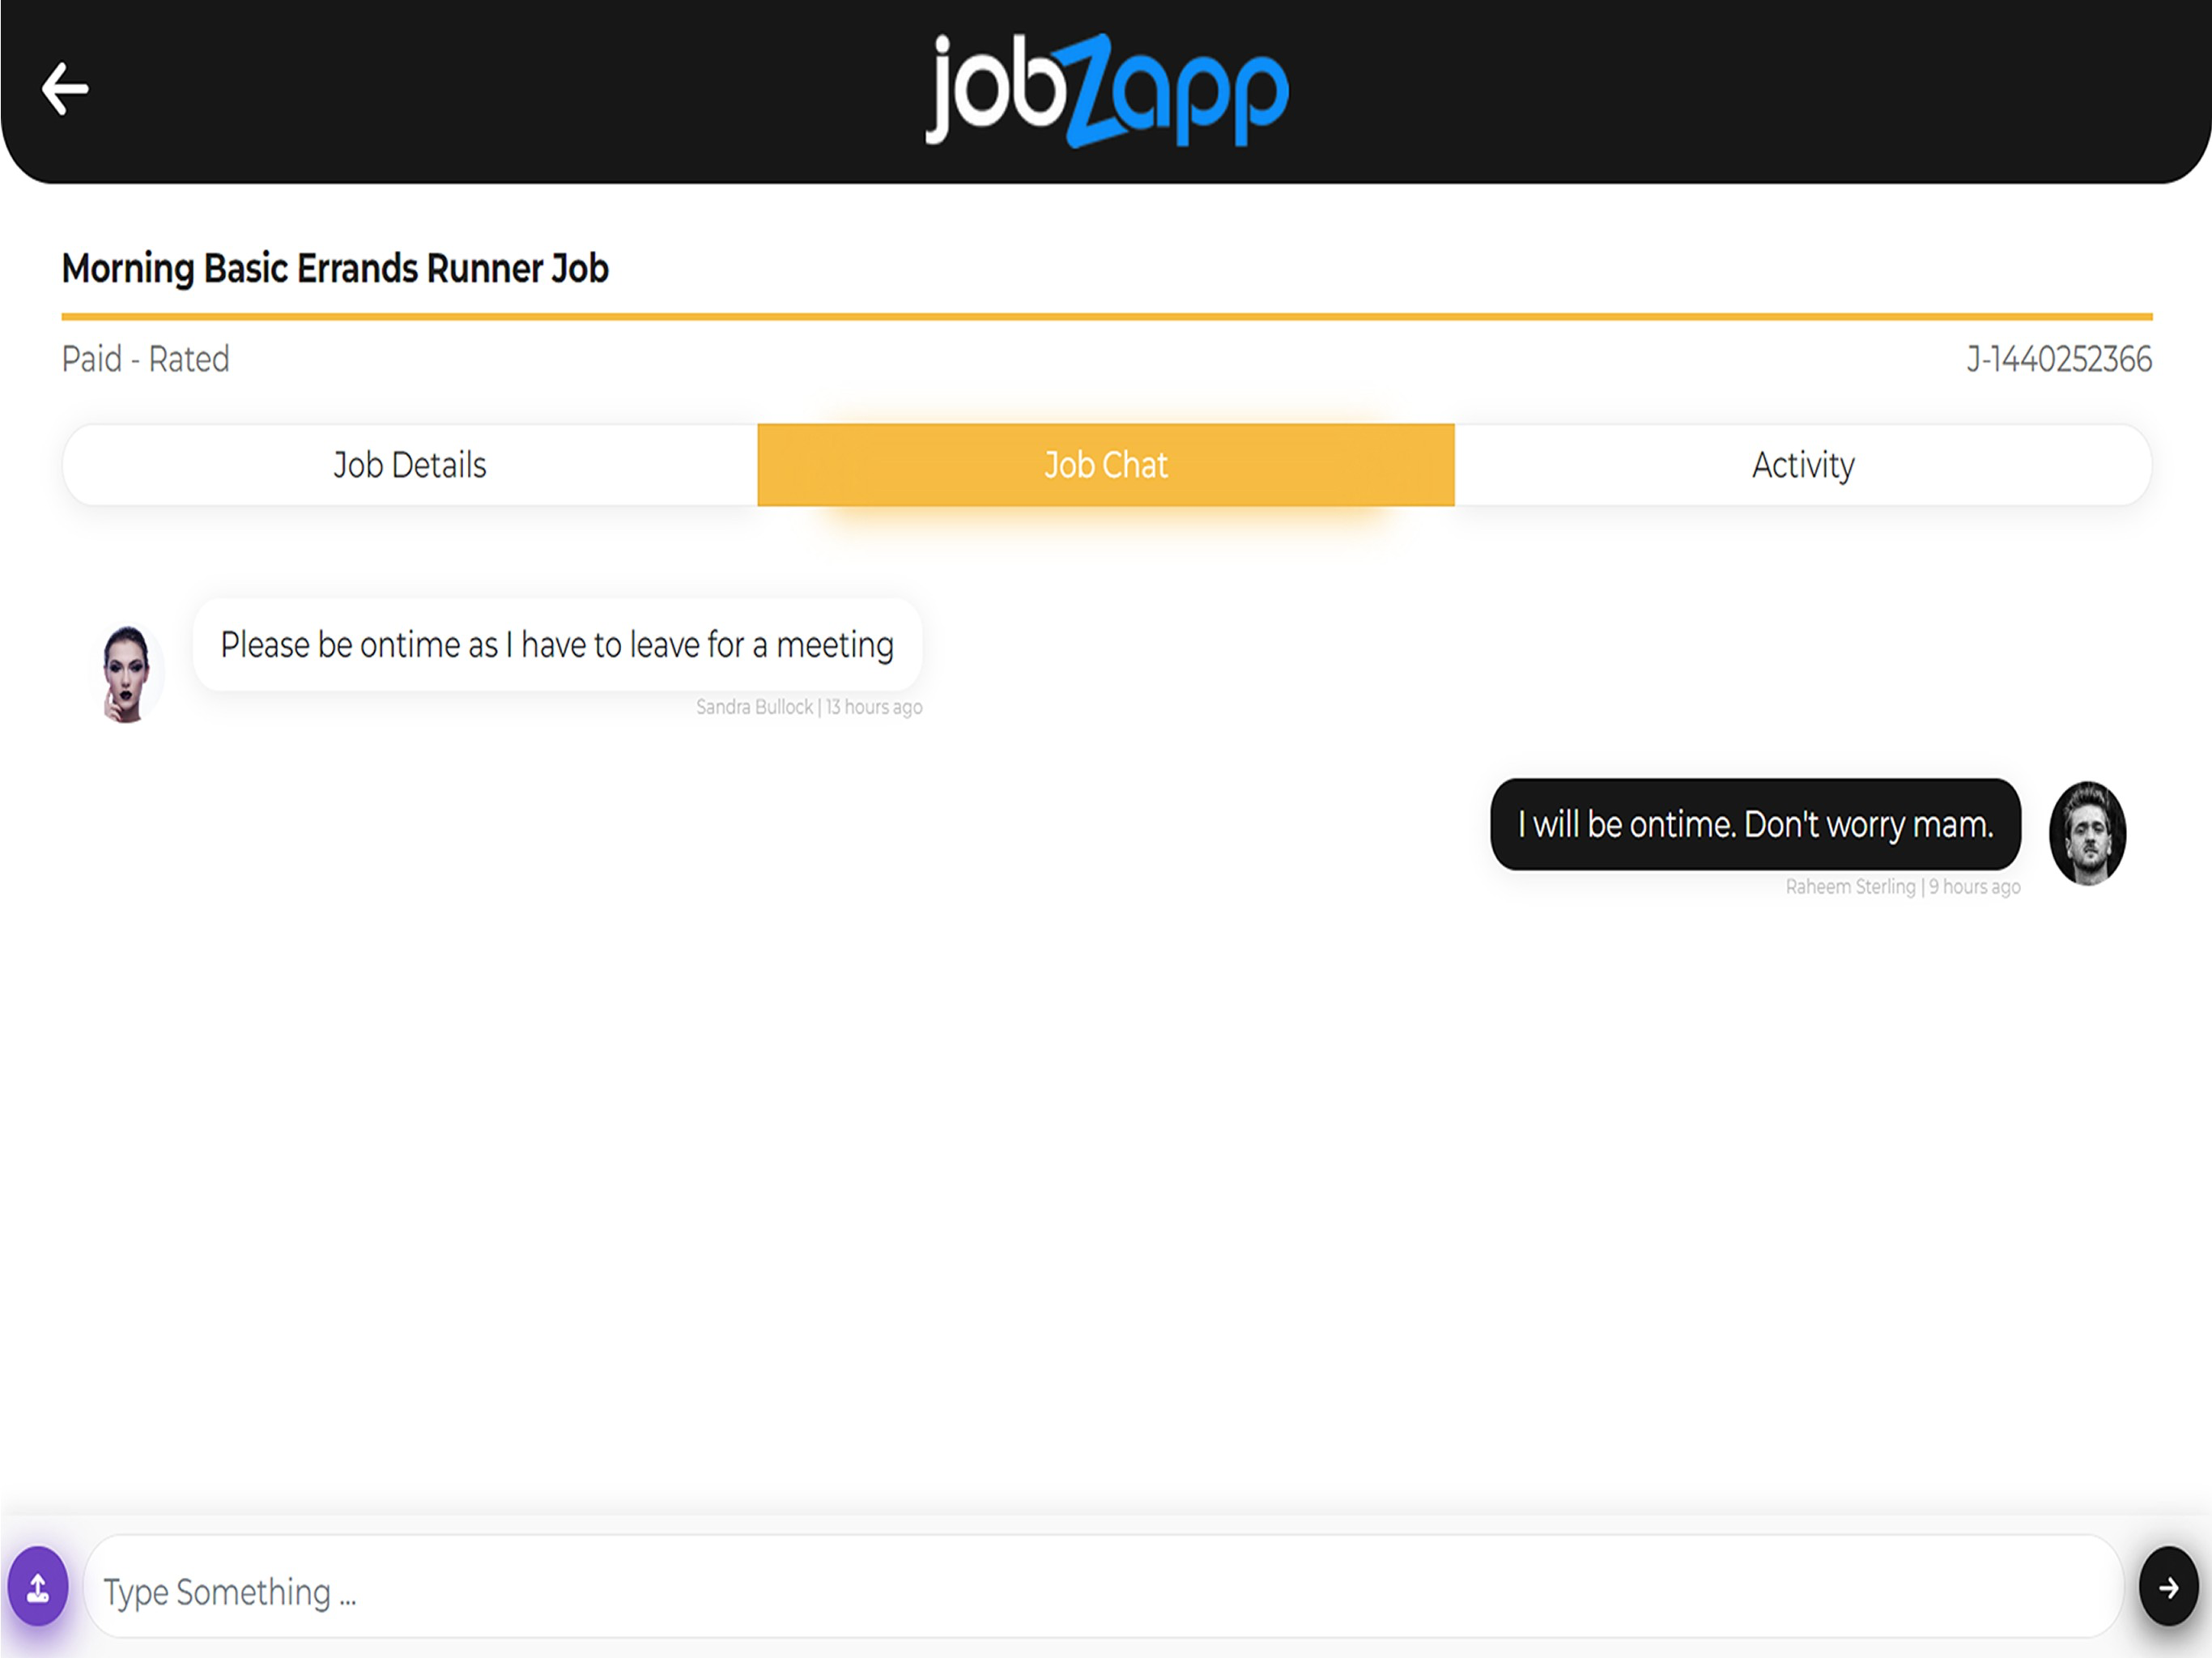The width and height of the screenshot is (2212, 1658).
Task: Click the purple upload attachment icon
Action: pos(38,1586)
